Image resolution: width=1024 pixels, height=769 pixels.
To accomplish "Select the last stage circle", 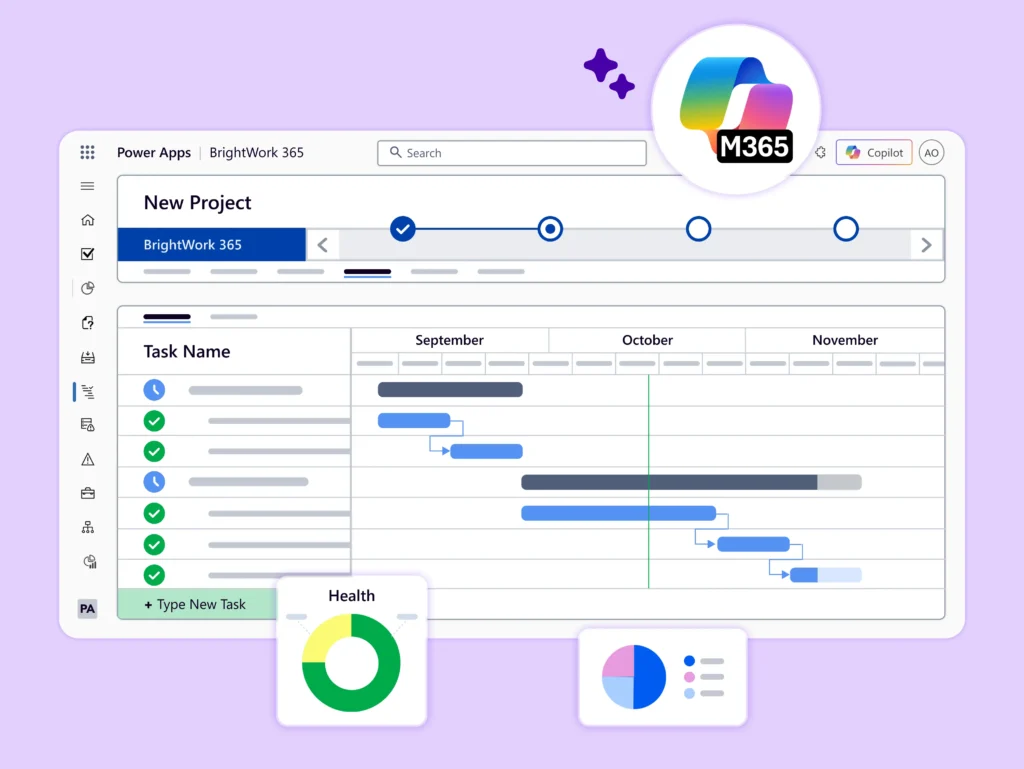I will 846,229.
